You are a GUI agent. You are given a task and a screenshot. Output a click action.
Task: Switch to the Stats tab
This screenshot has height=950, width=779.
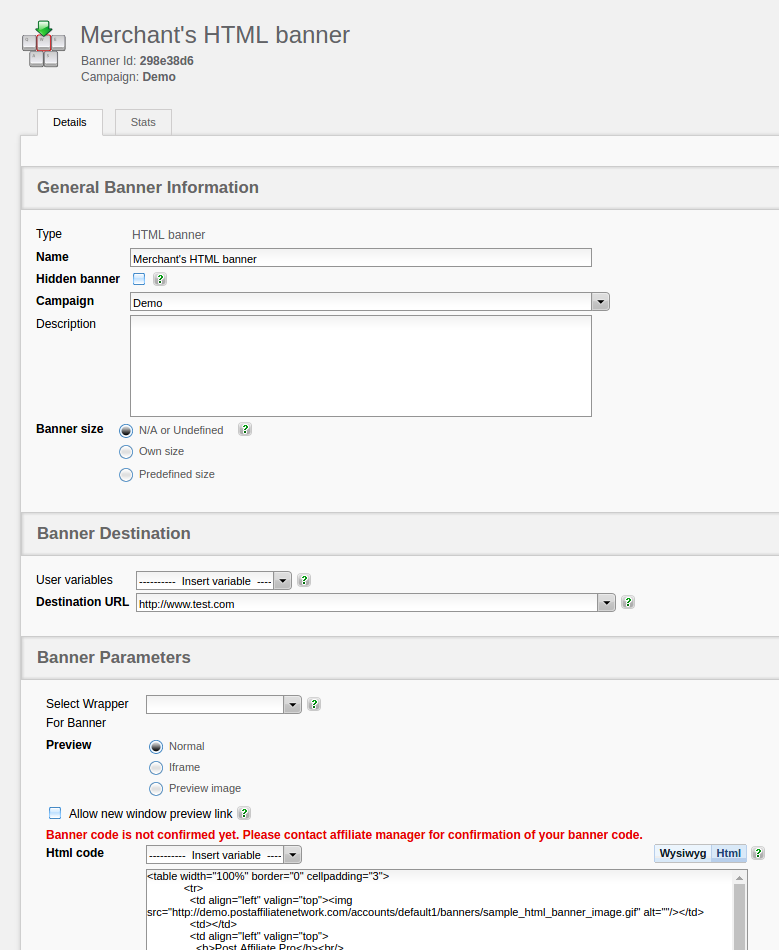point(143,122)
